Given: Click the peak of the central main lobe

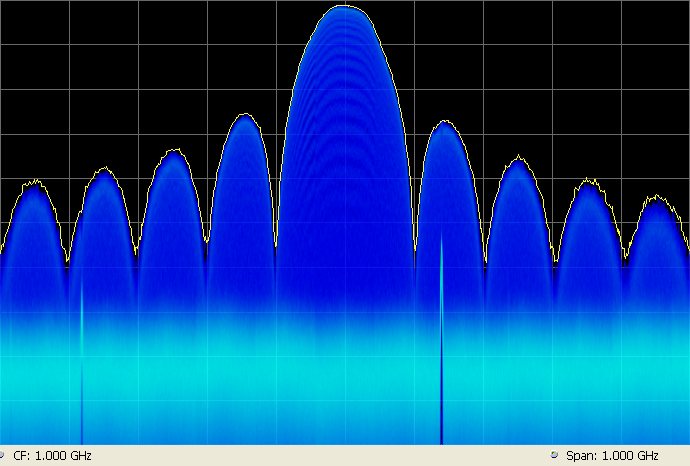Looking at the screenshot, I should click(x=344, y=8).
